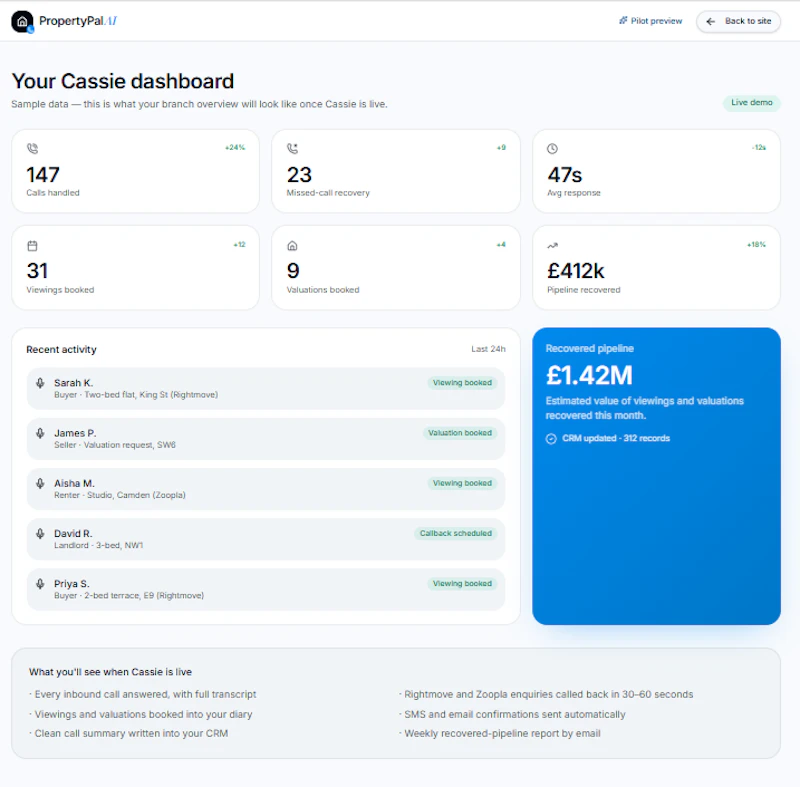
Task: Click the microphone icon beside David R.
Action: (x=40, y=534)
